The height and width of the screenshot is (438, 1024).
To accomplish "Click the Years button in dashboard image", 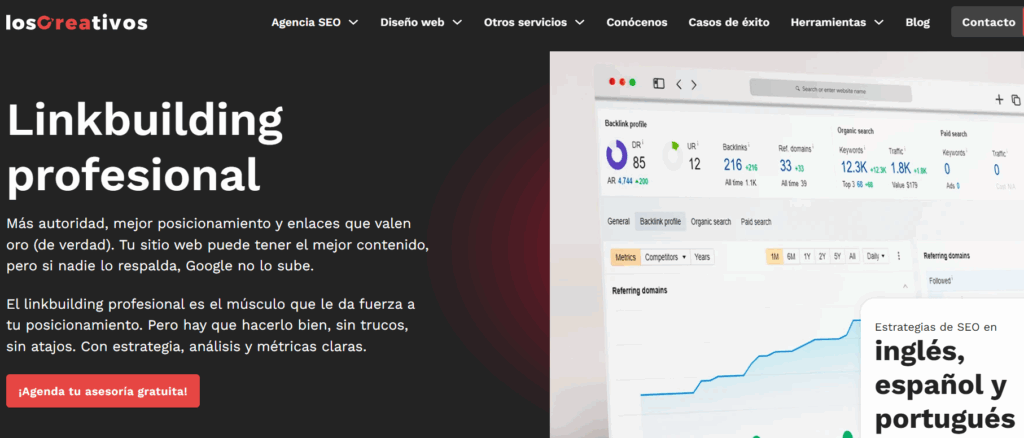I will [x=702, y=257].
